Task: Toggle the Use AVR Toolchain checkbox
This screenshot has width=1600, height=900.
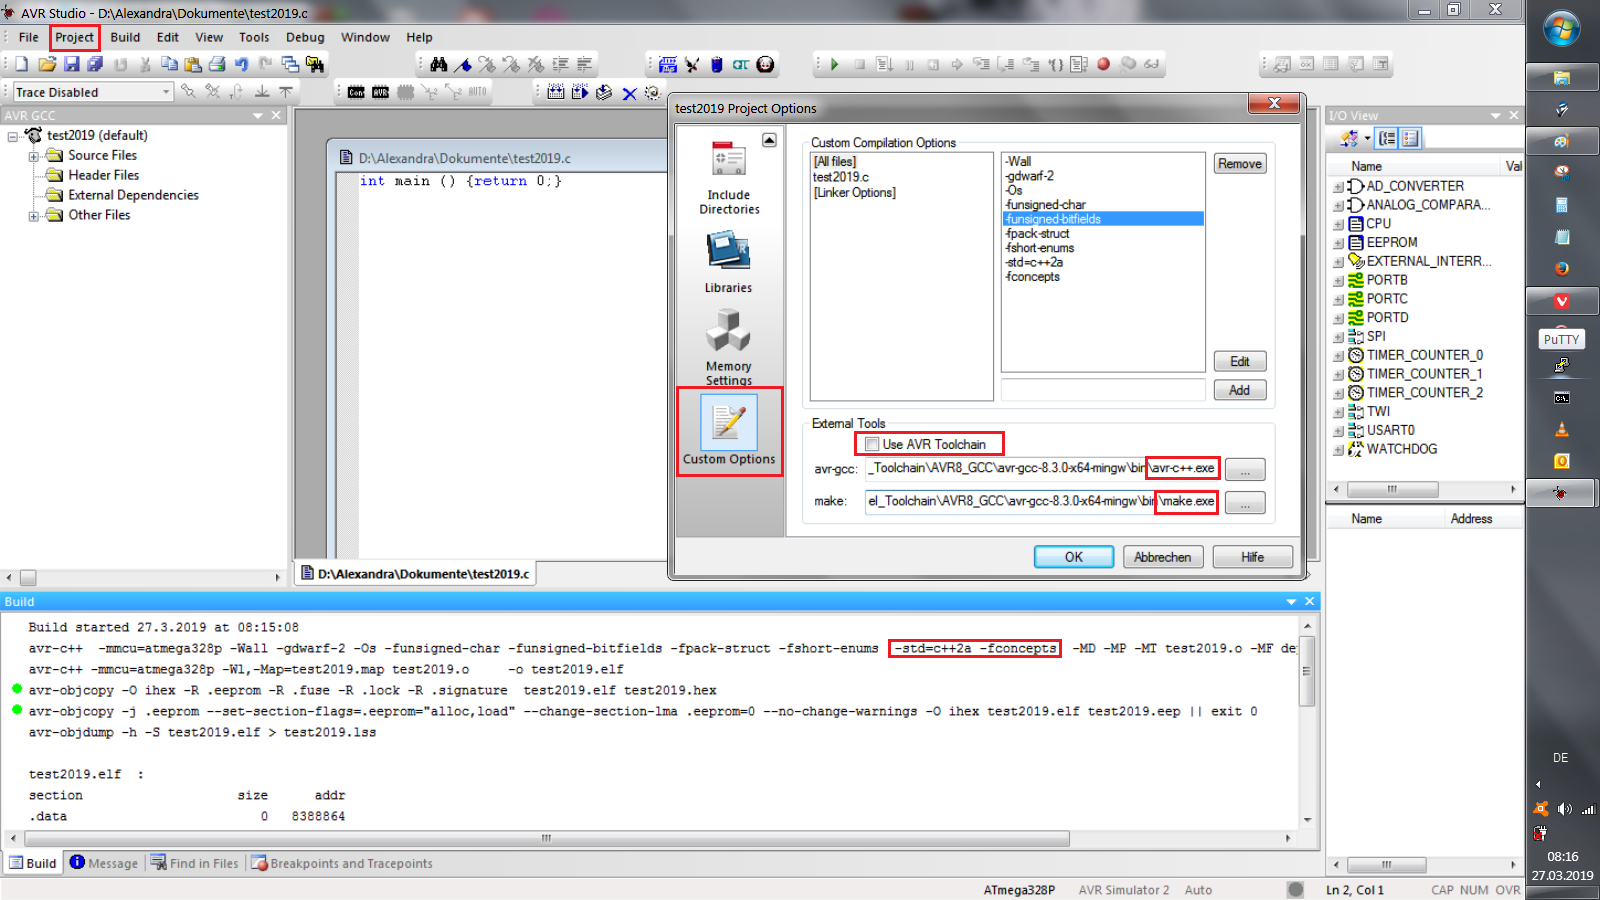Action: 872,444
